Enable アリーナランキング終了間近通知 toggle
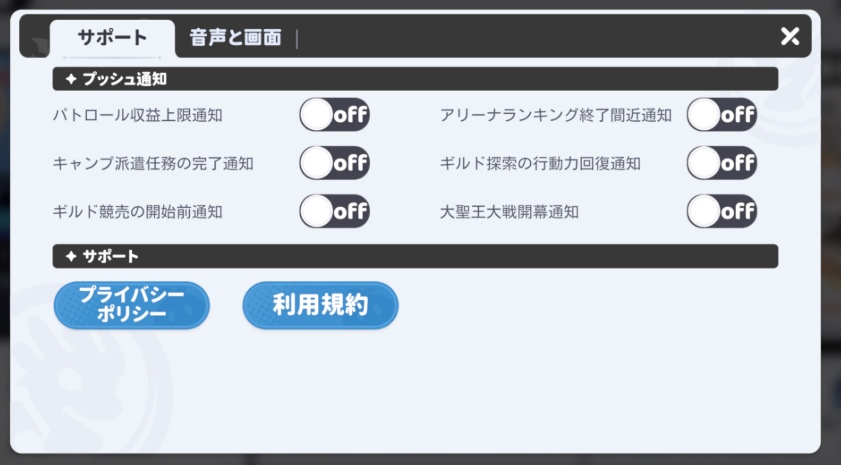This screenshot has height=465, width=841. coord(721,115)
